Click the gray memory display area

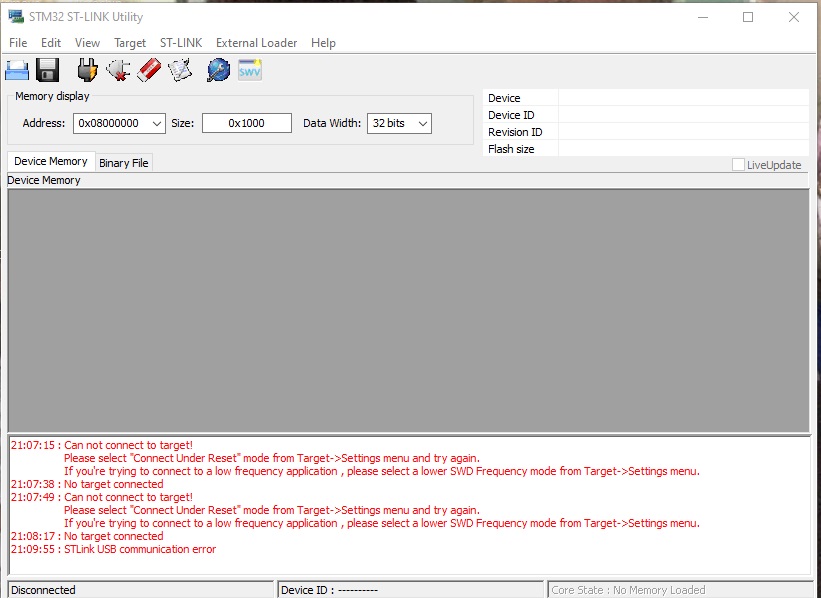tap(408, 311)
